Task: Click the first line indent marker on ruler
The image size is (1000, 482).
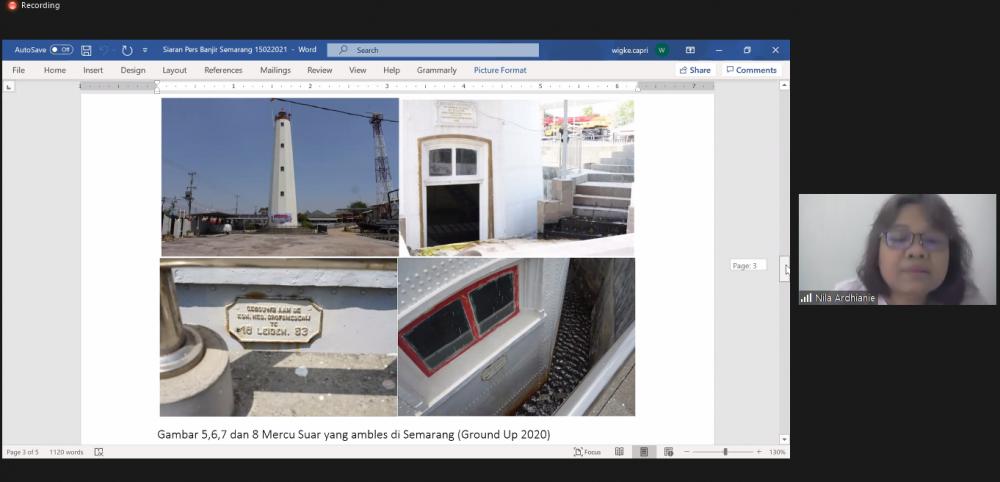Action: click(x=157, y=83)
